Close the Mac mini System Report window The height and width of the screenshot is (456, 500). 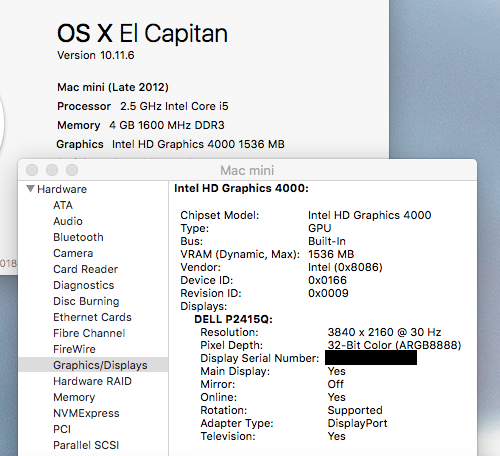(x=32, y=170)
